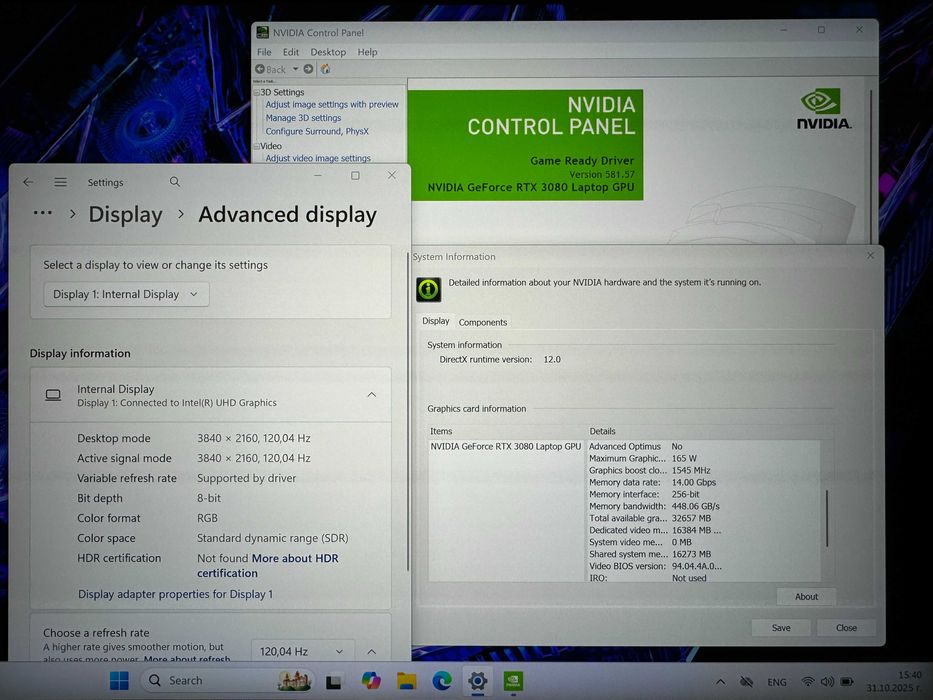Open File menu in NVIDIA Control Panel
The height and width of the screenshot is (700, 933).
[x=264, y=52]
